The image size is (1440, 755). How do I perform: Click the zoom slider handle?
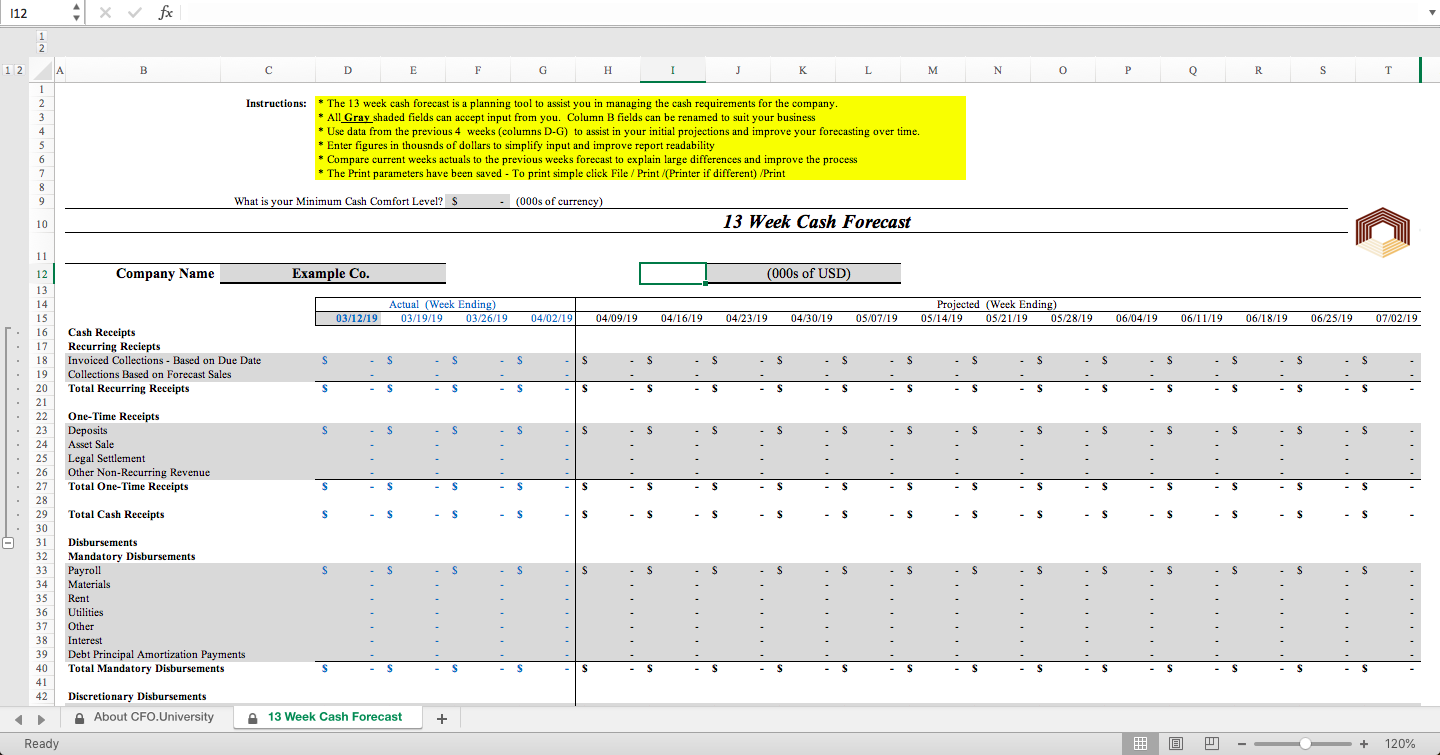pos(1305,743)
